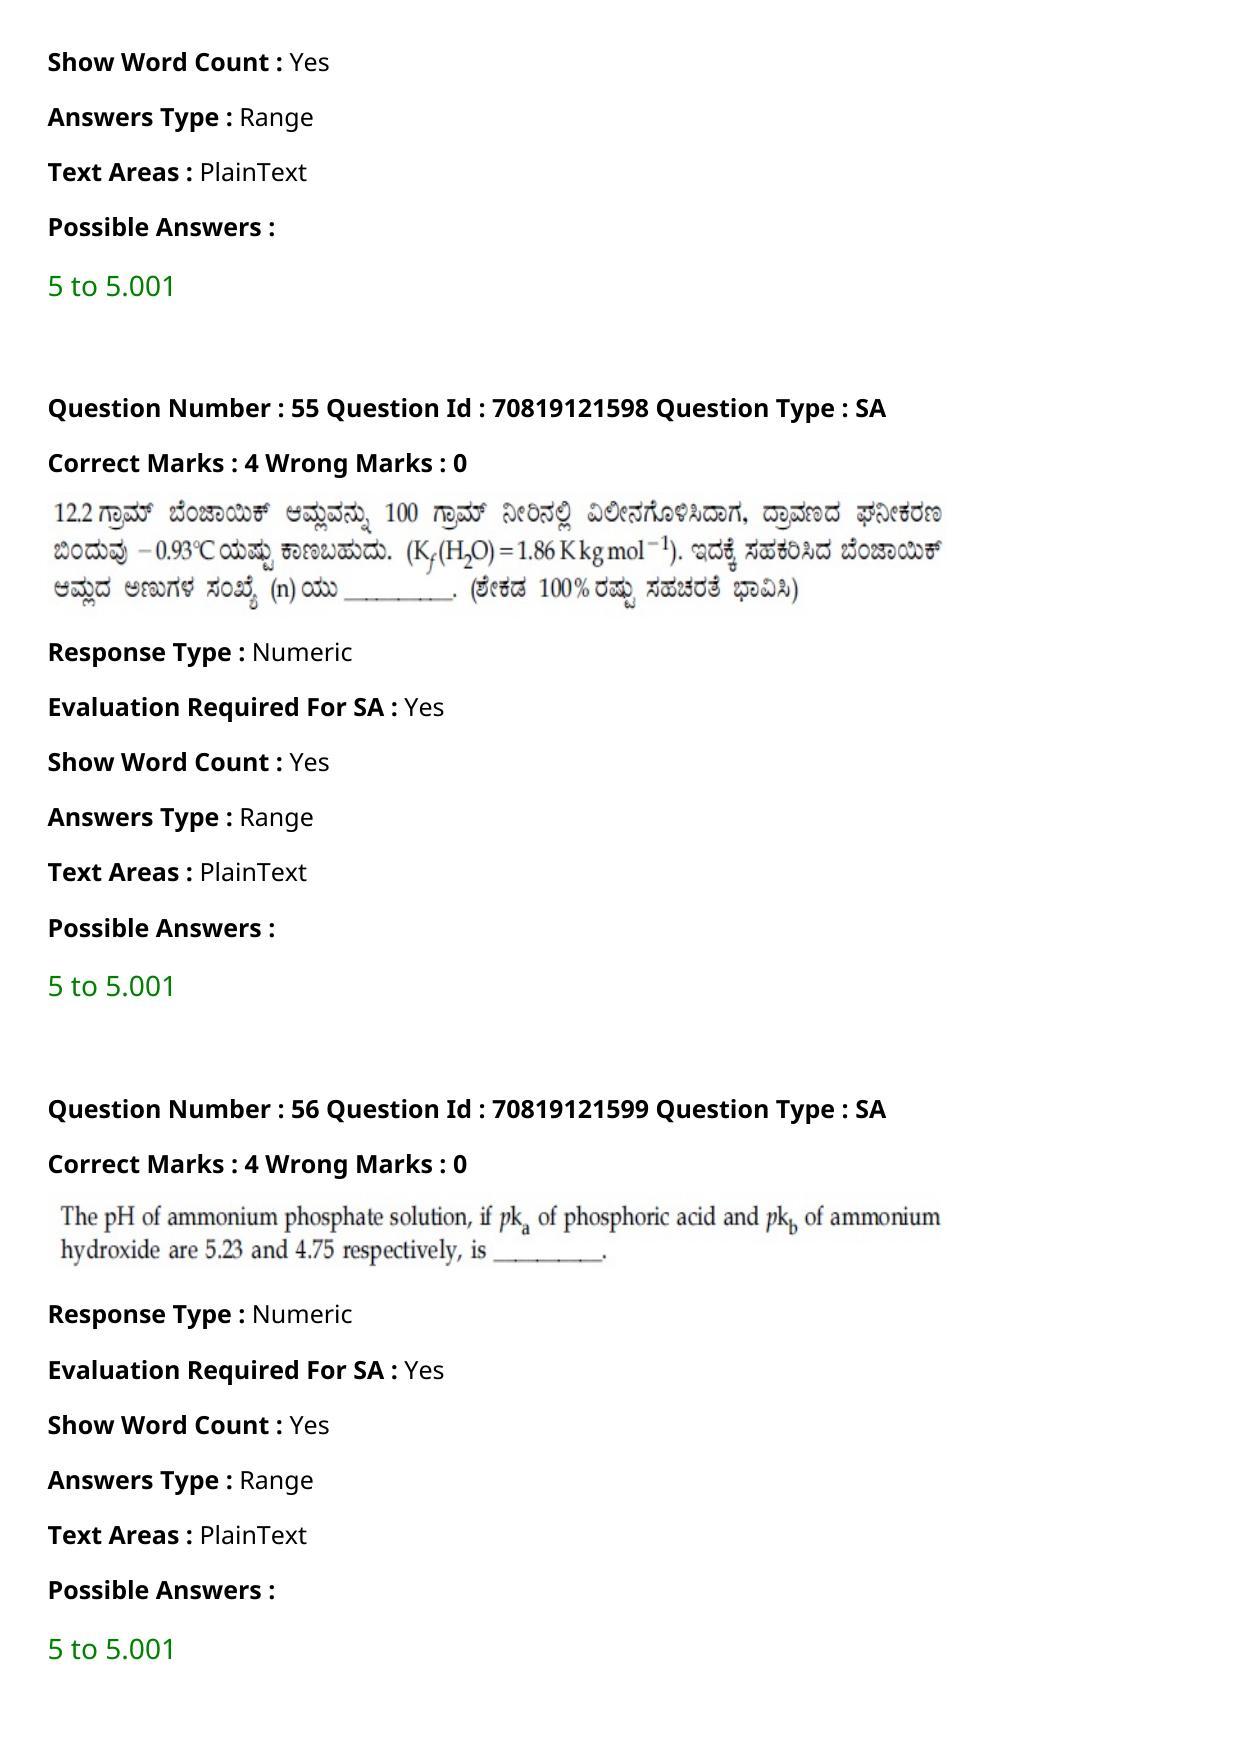Click the Correct Marks line of Question 56
Image resolution: width=1240 pixels, height=1755 pixels.
point(257,1164)
